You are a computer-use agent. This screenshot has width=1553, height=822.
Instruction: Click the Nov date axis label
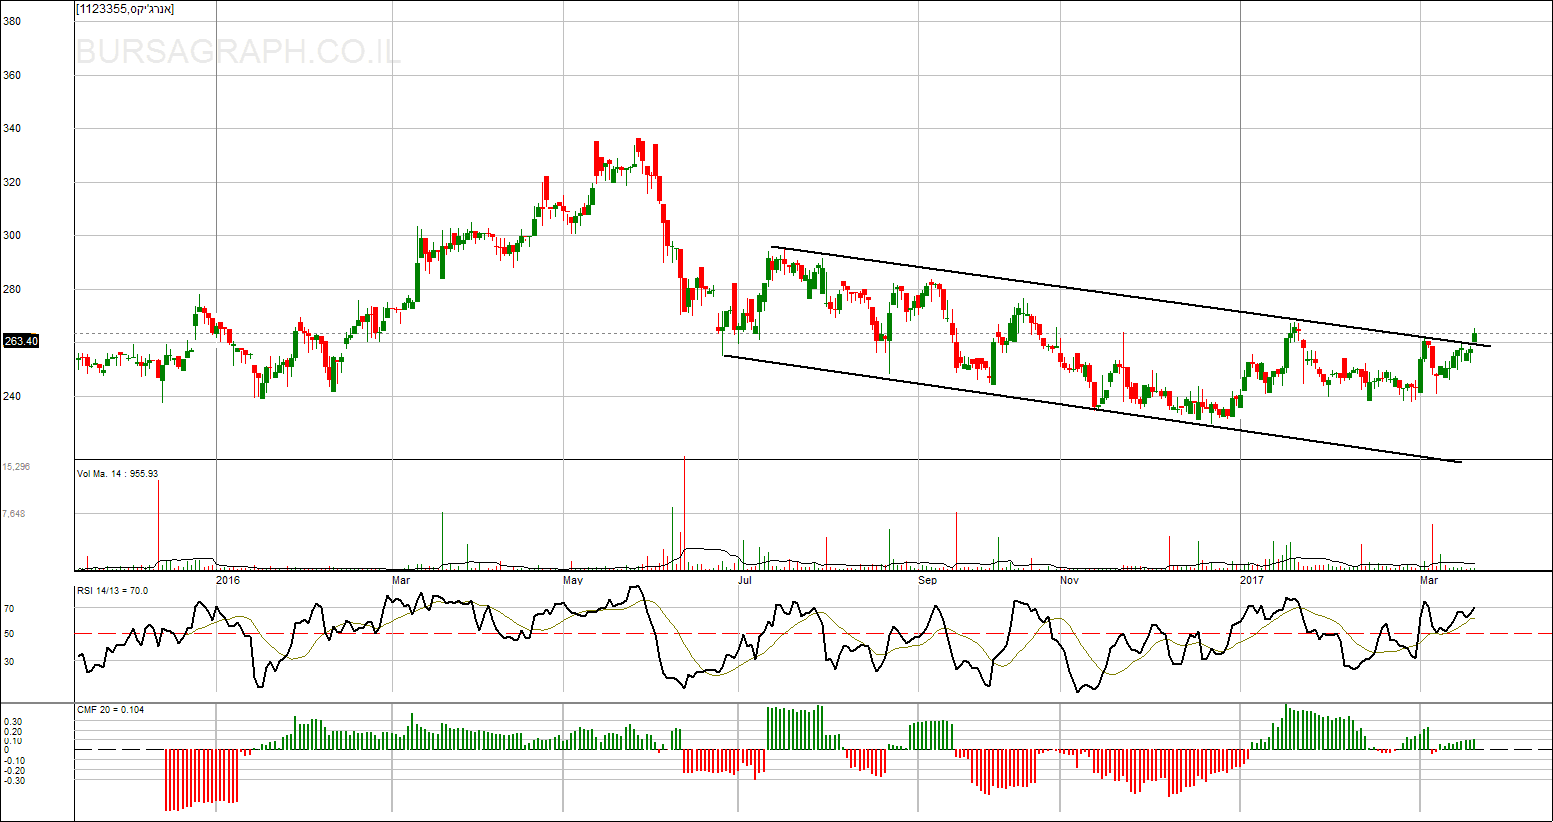1069,581
